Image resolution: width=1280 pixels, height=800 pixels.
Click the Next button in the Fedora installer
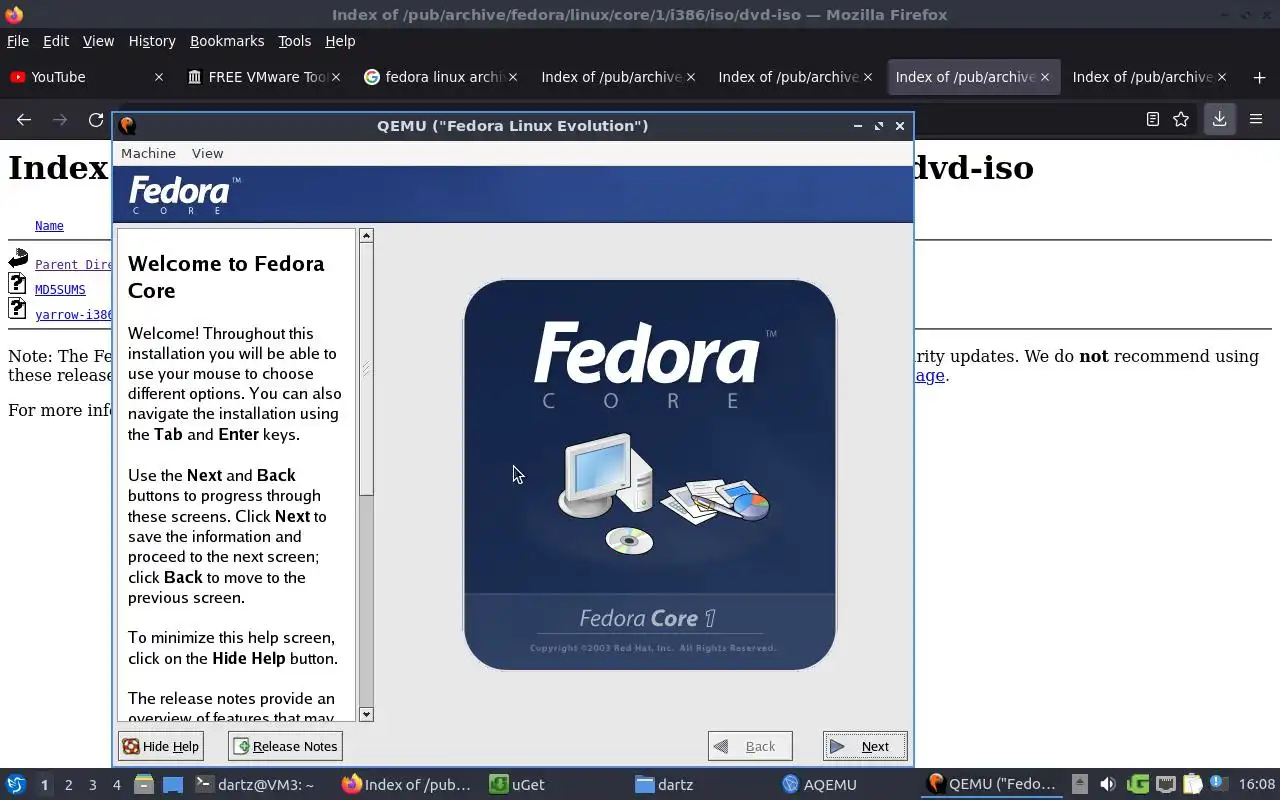865,746
